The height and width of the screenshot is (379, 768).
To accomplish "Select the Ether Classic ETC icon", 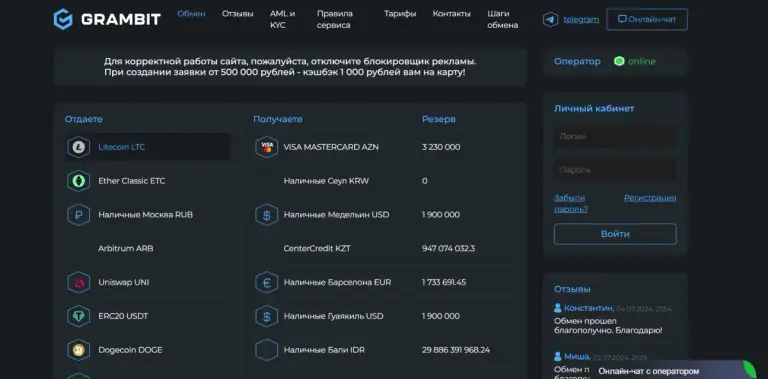I will (x=78, y=181).
